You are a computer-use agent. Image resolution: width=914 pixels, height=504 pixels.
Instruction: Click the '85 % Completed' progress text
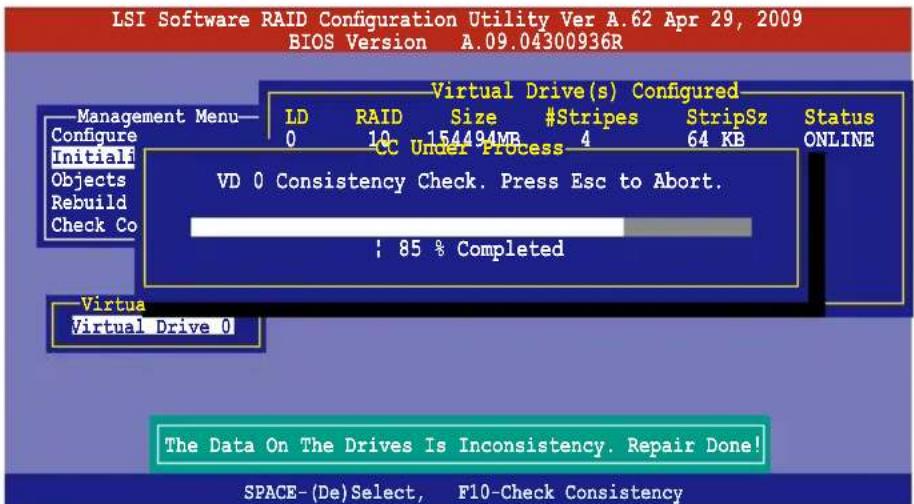481,249
